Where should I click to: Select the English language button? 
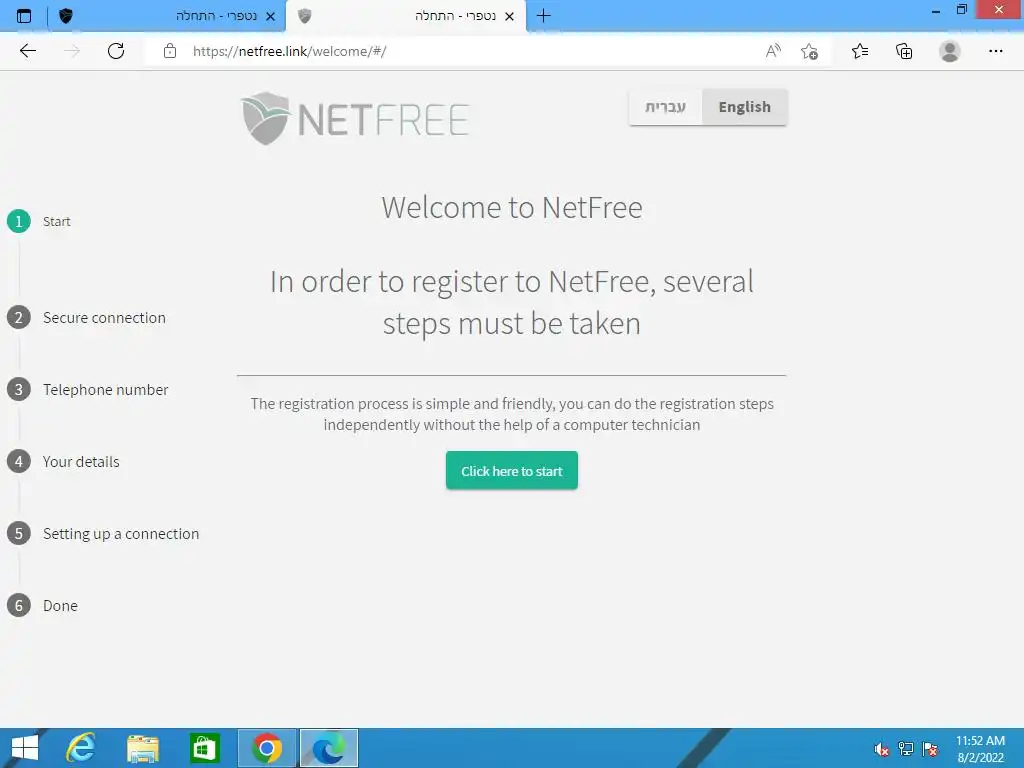tap(744, 107)
